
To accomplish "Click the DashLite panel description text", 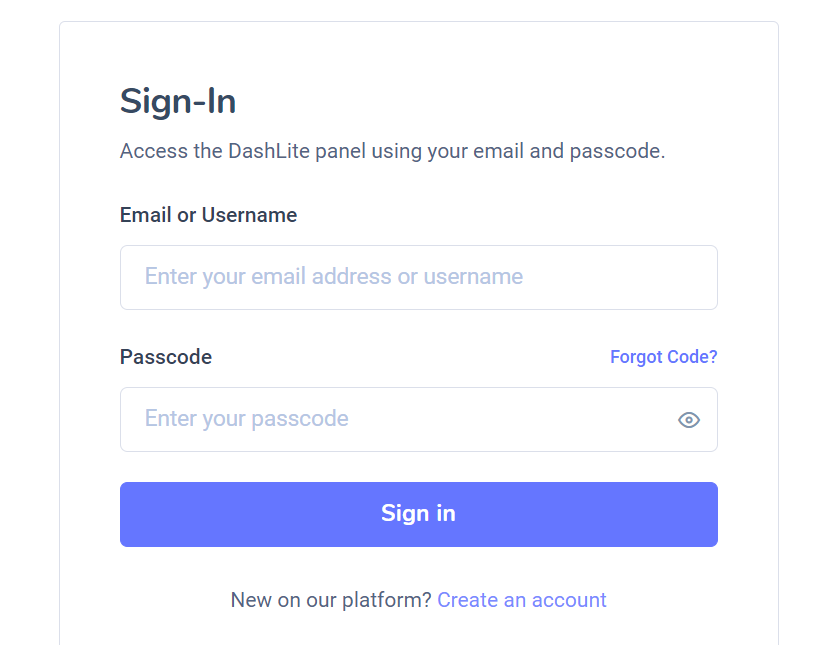I will [392, 152].
